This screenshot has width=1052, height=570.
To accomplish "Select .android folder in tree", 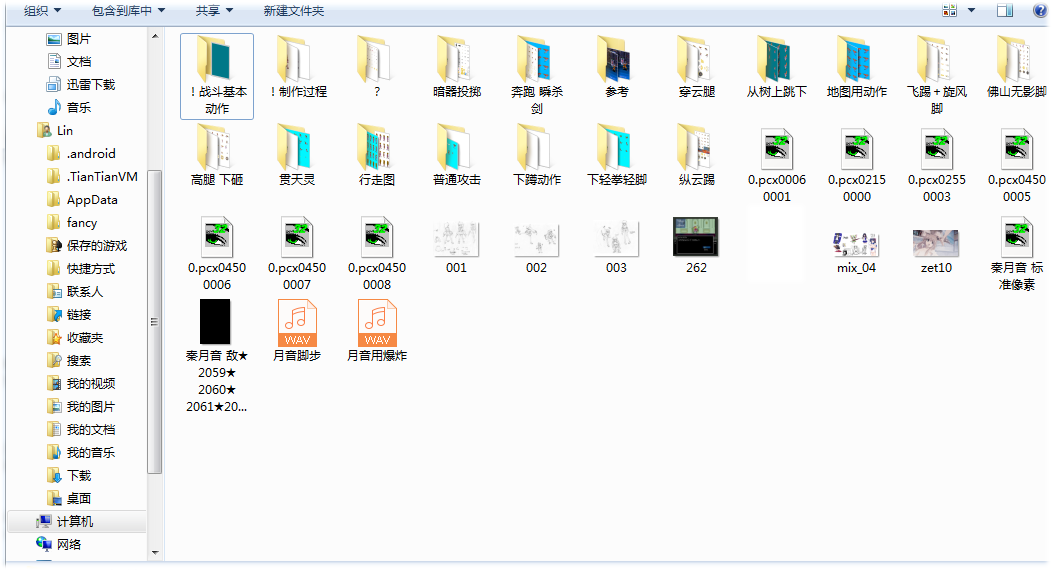I will point(81,154).
